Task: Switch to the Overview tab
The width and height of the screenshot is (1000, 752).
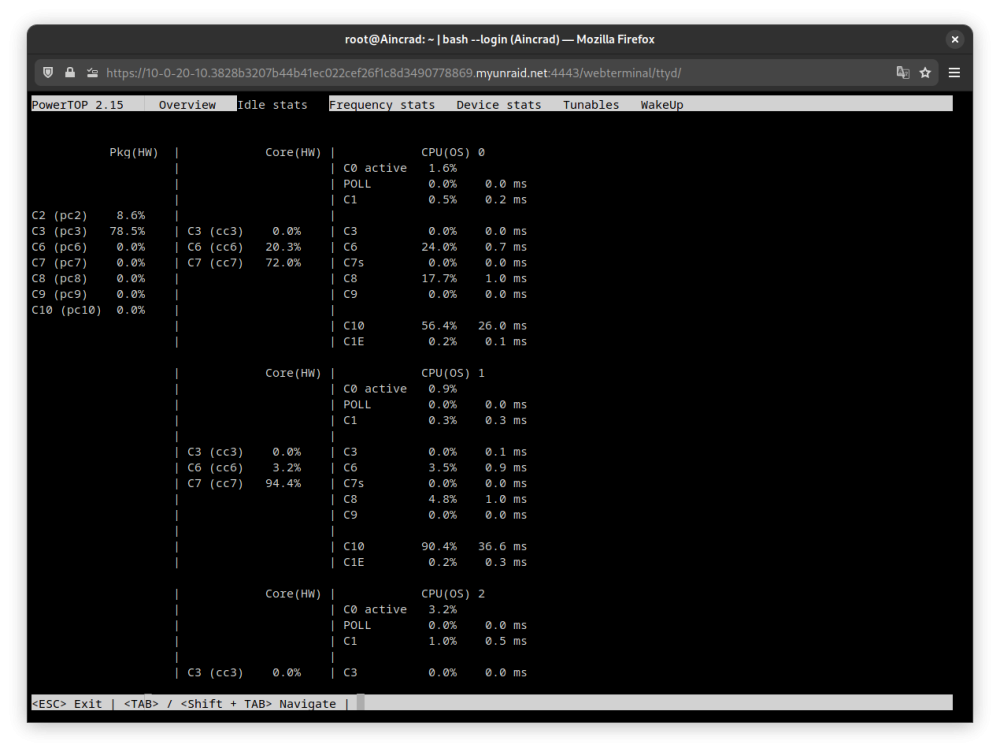Action: (x=187, y=105)
